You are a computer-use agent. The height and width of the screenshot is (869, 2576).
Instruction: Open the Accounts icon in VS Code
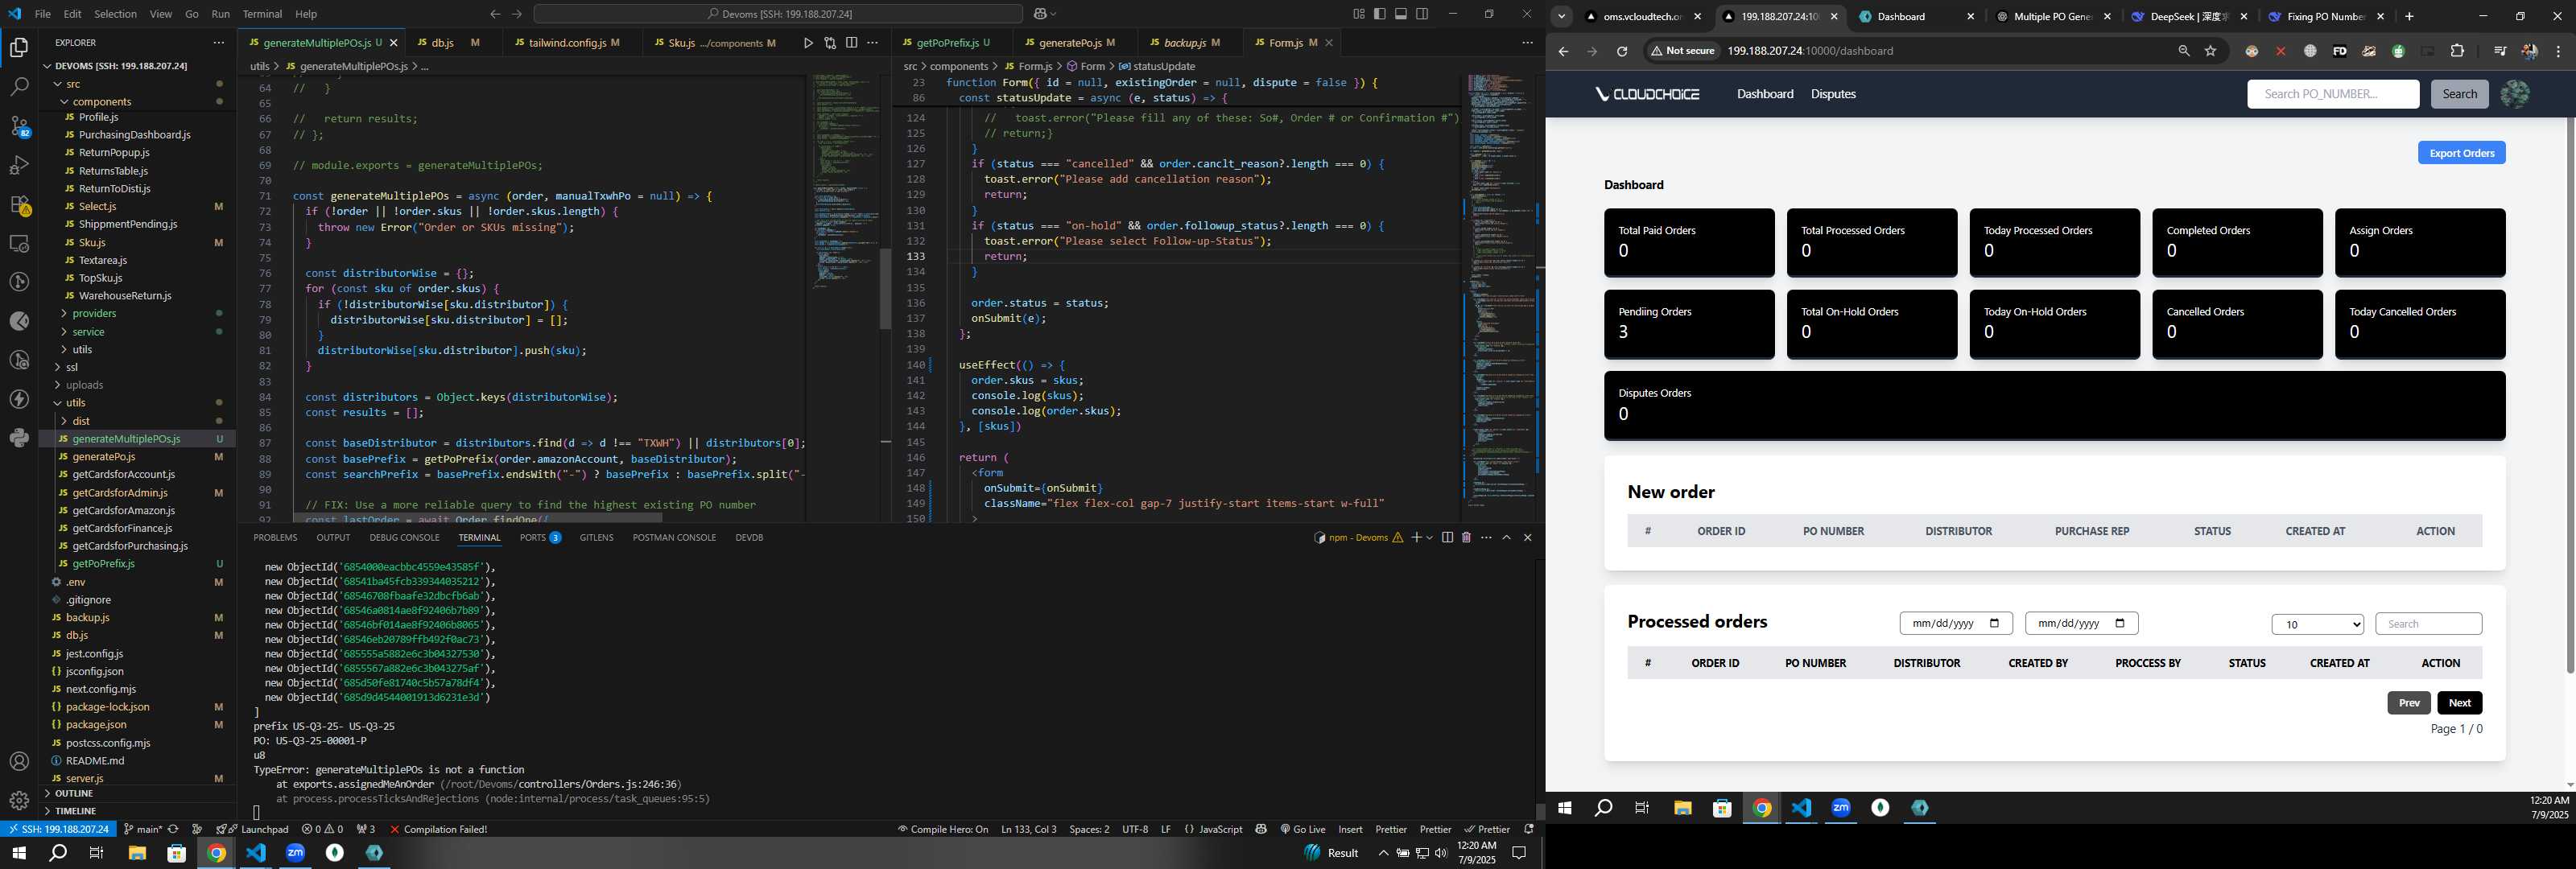click(x=19, y=761)
